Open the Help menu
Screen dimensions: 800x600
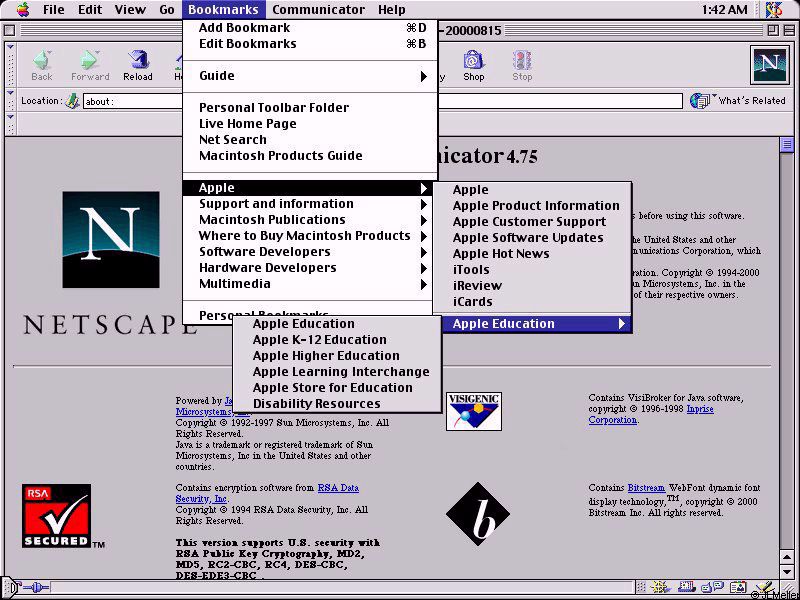pos(392,9)
